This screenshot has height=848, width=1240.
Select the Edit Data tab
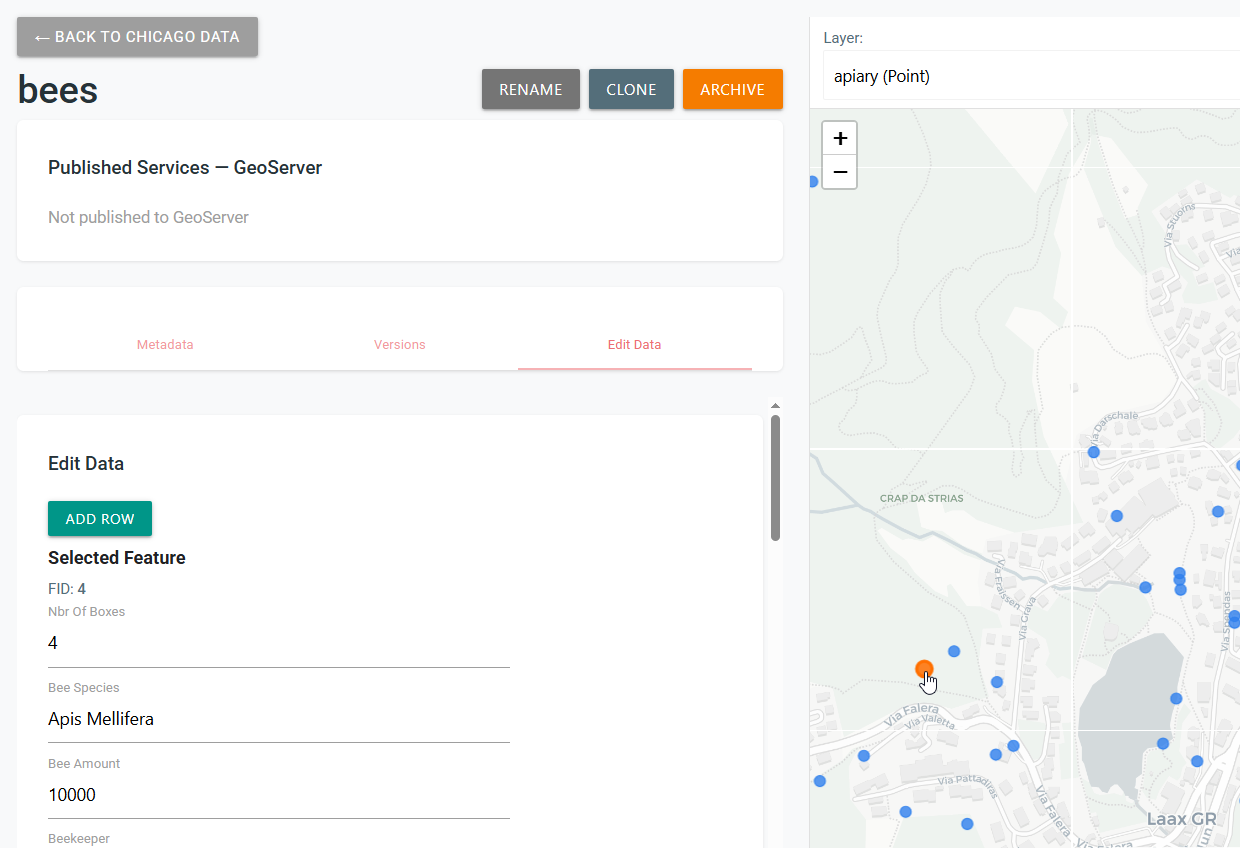click(x=635, y=345)
